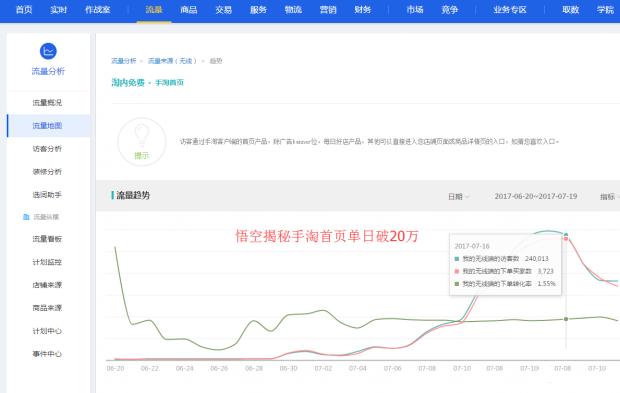Open the 业务专区 top nav tab
Screen dimensions: 620x393
point(510,10)
